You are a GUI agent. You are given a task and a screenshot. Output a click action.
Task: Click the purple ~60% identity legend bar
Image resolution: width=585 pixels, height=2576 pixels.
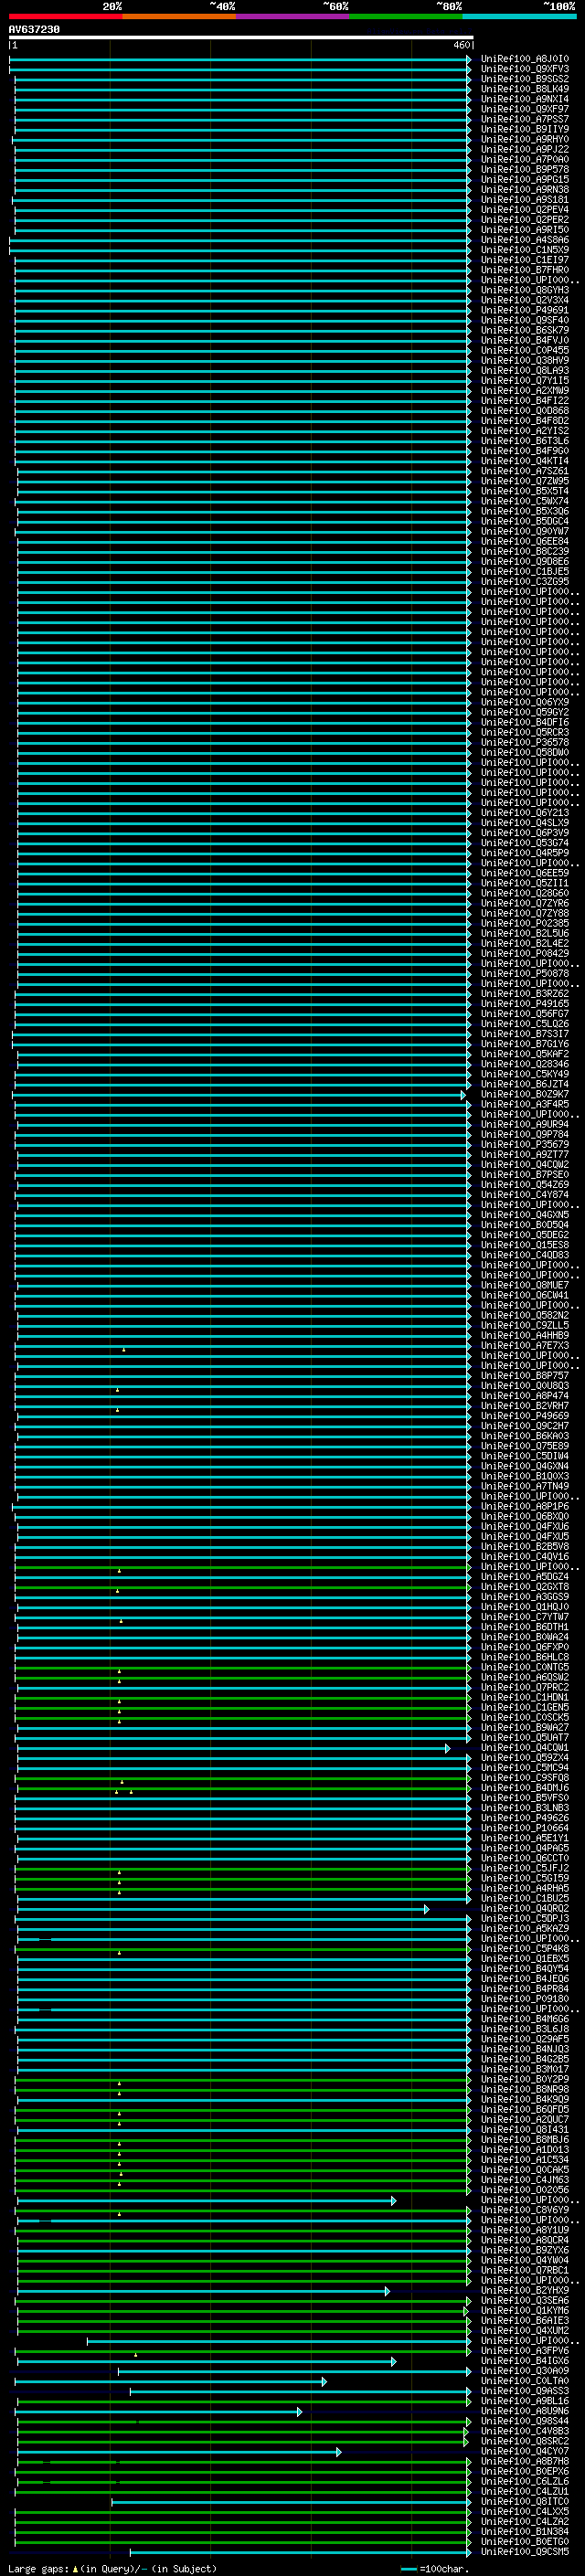pyautogui.click(x=293, y=16)
